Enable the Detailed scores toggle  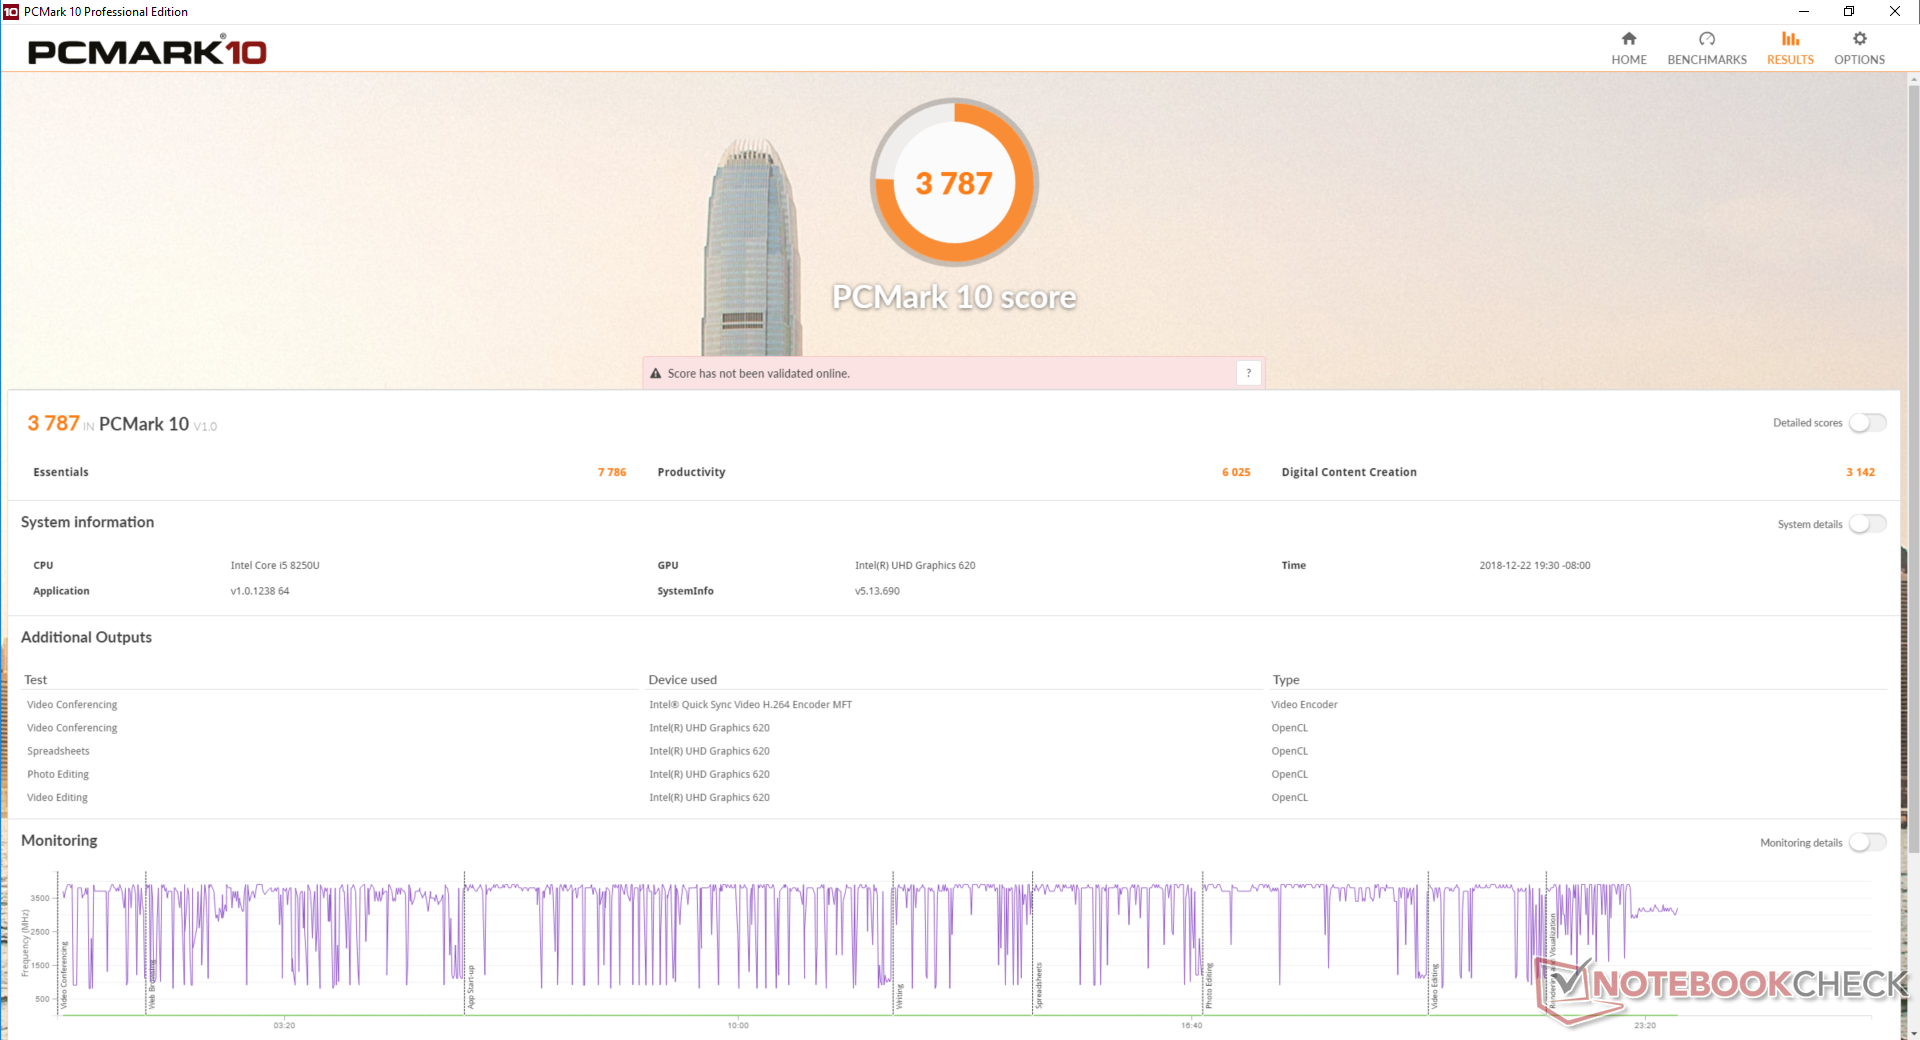click(x=1867, y=423)
